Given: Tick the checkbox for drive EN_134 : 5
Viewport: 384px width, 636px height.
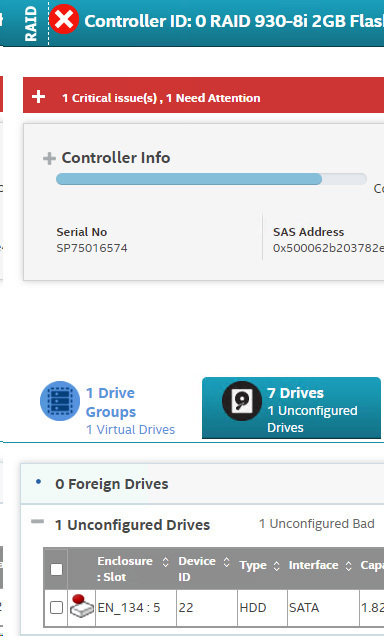Looking at the screenshot, I should coord(56,607).
